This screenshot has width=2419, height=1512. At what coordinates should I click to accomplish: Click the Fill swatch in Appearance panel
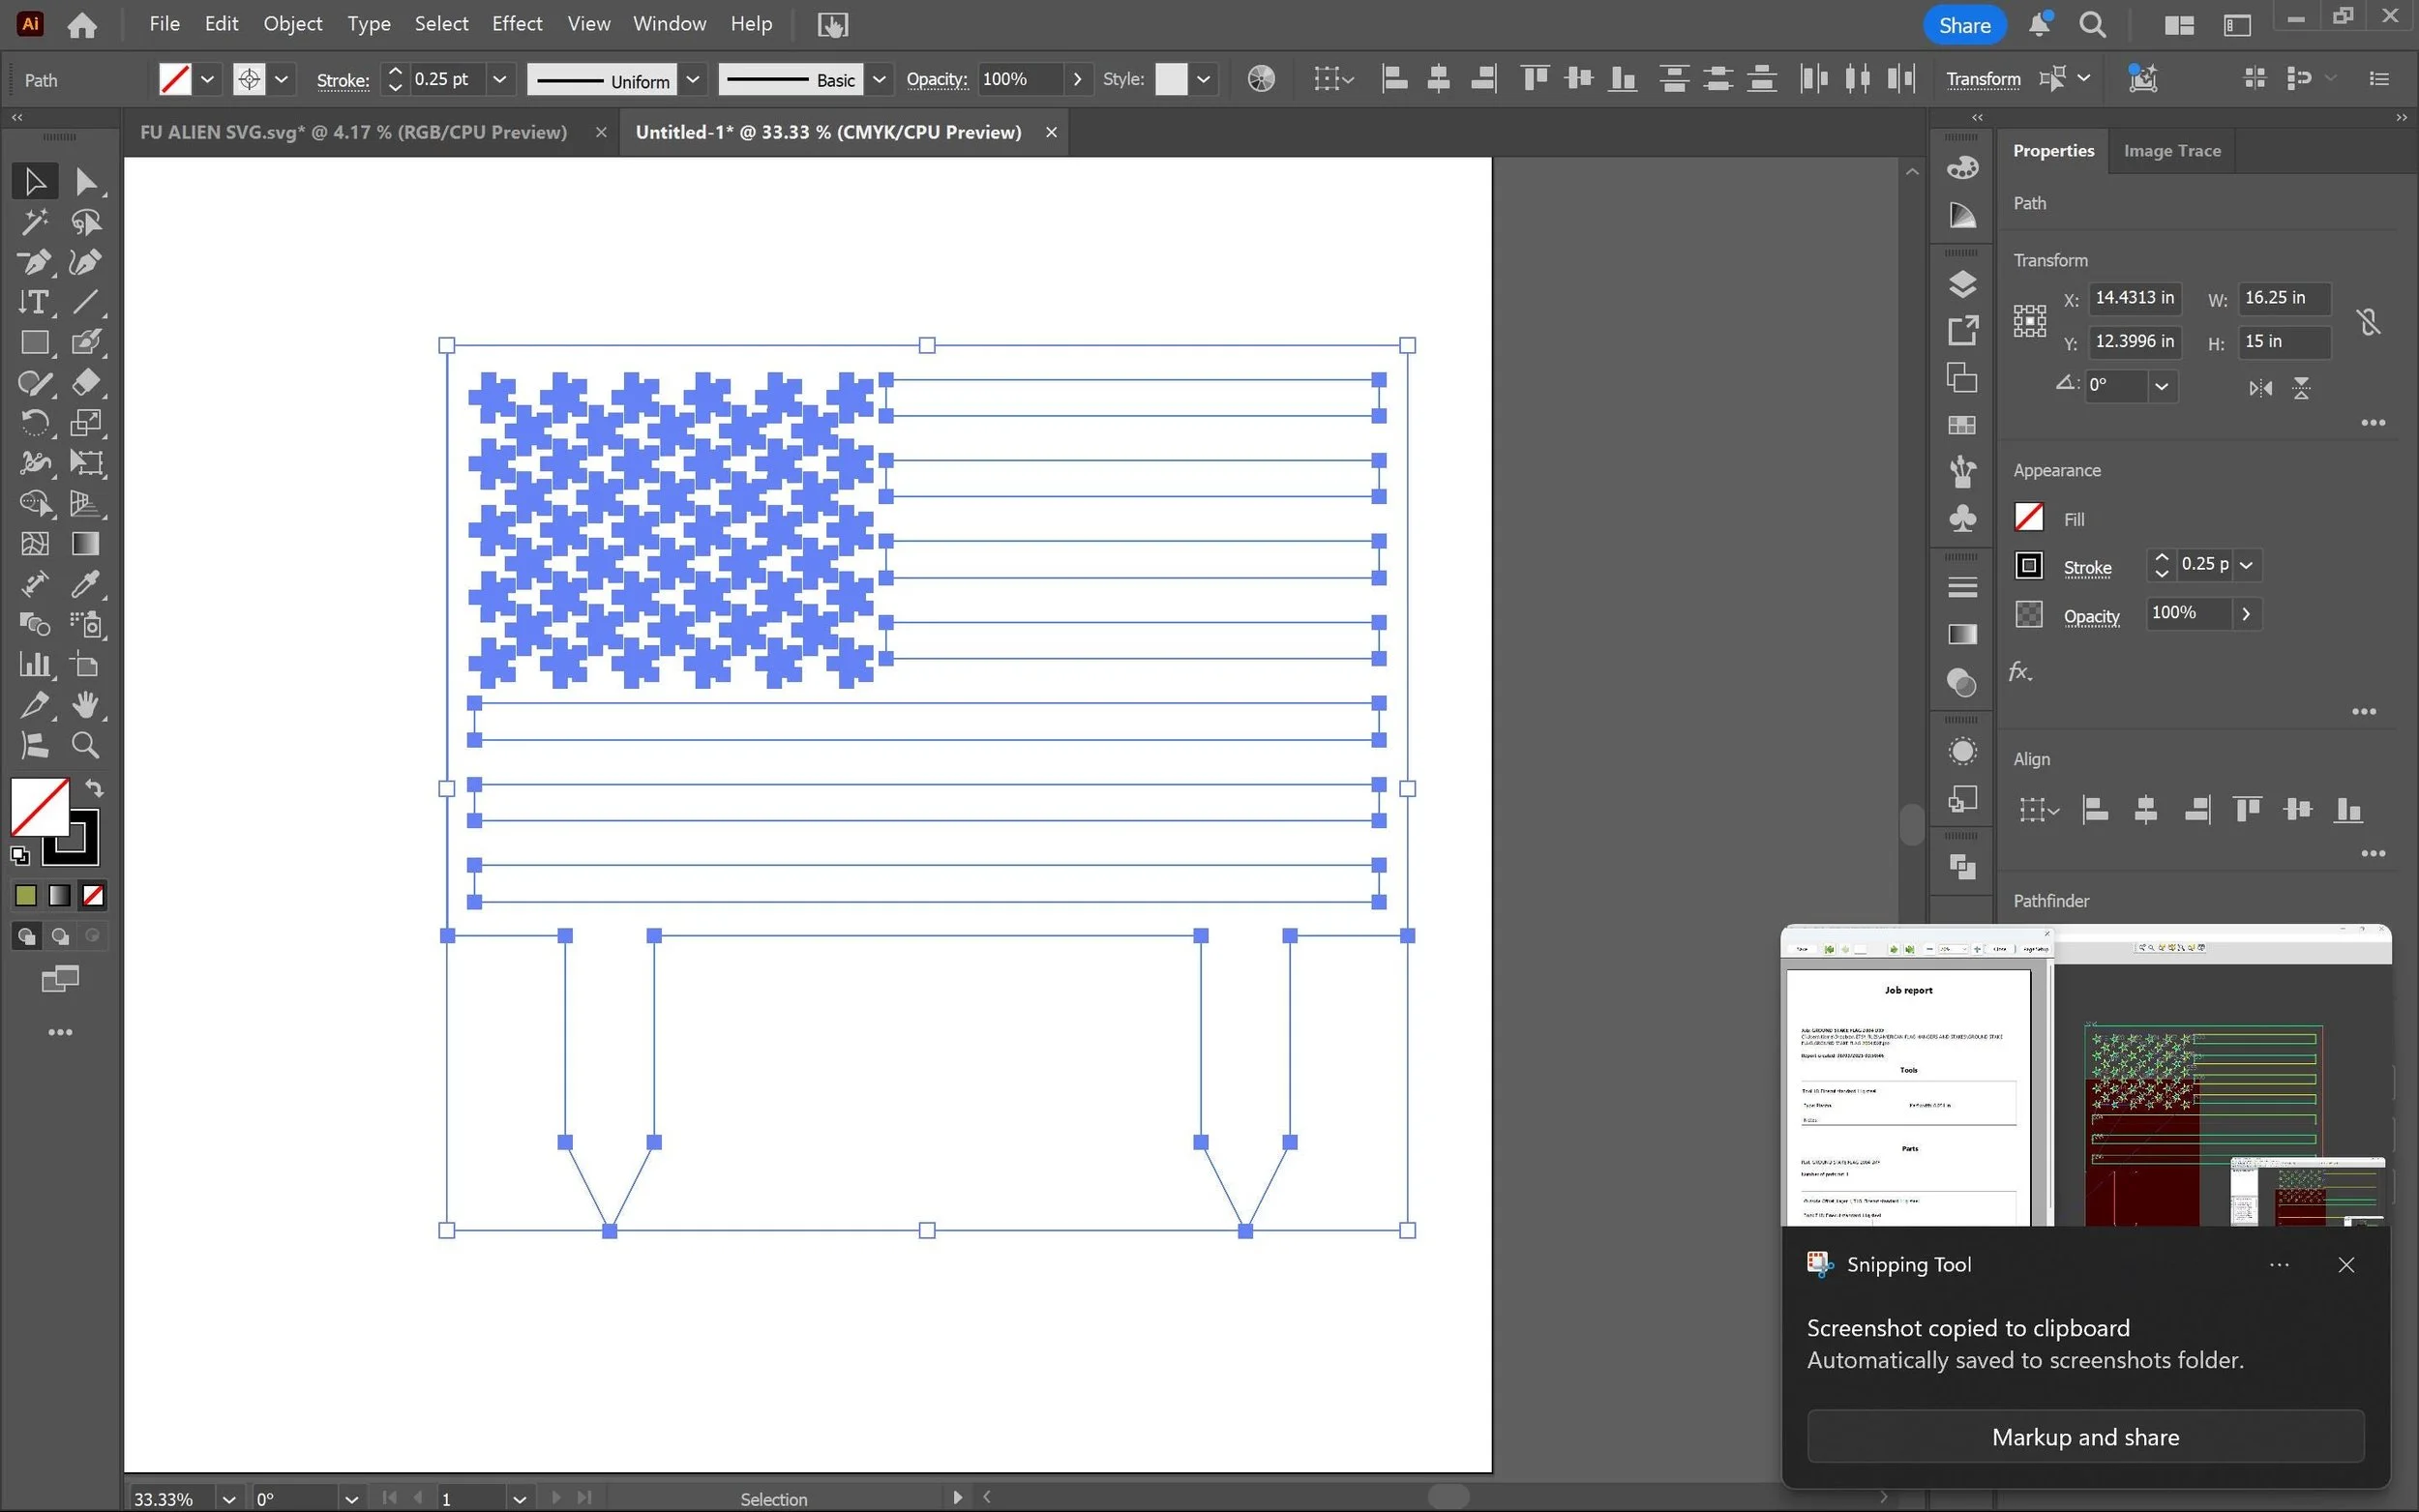point(2028,518)
